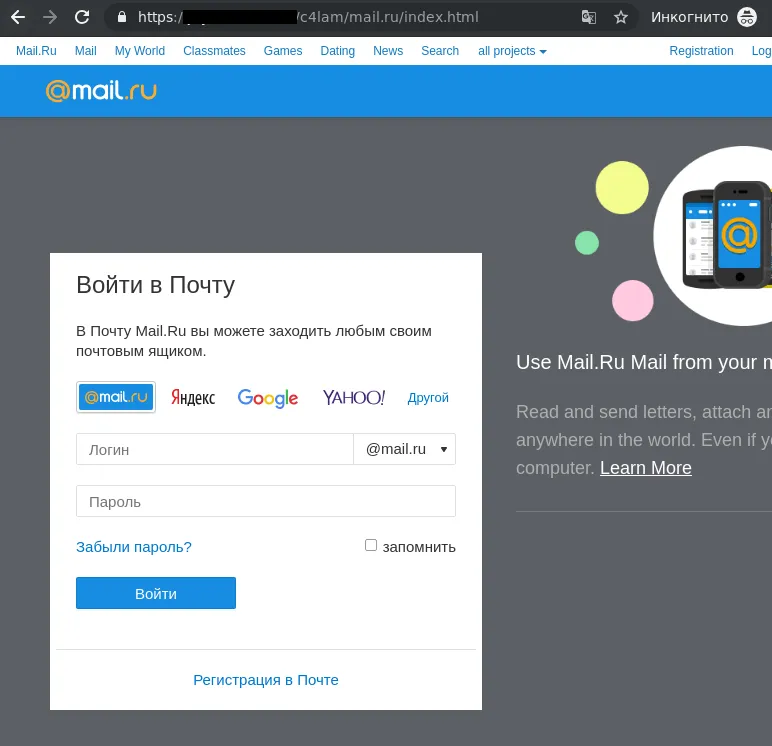Screen dimensions: 772x746
Task: Click the Войти в Почту heading
Action: tap(156, 285)
